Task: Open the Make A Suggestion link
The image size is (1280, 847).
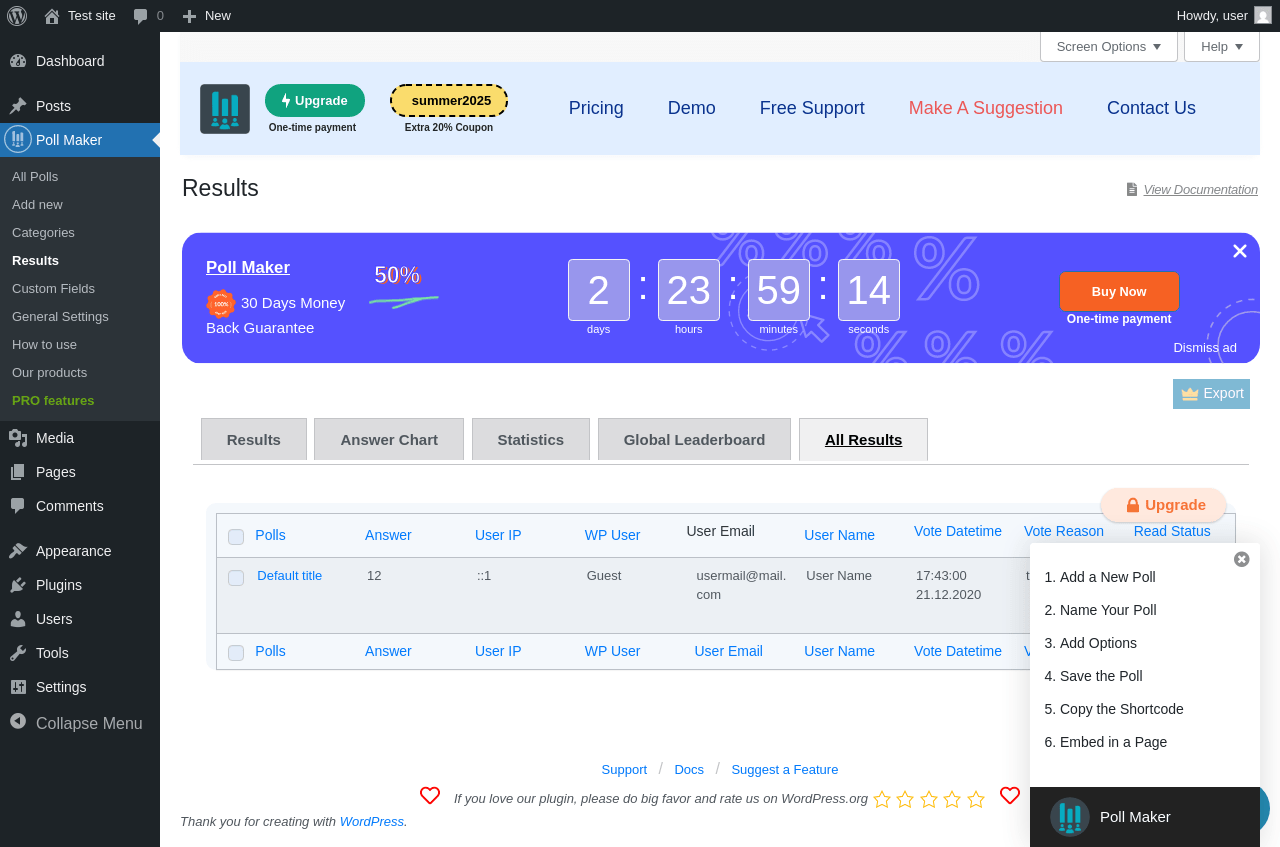Action: (986, 108)
